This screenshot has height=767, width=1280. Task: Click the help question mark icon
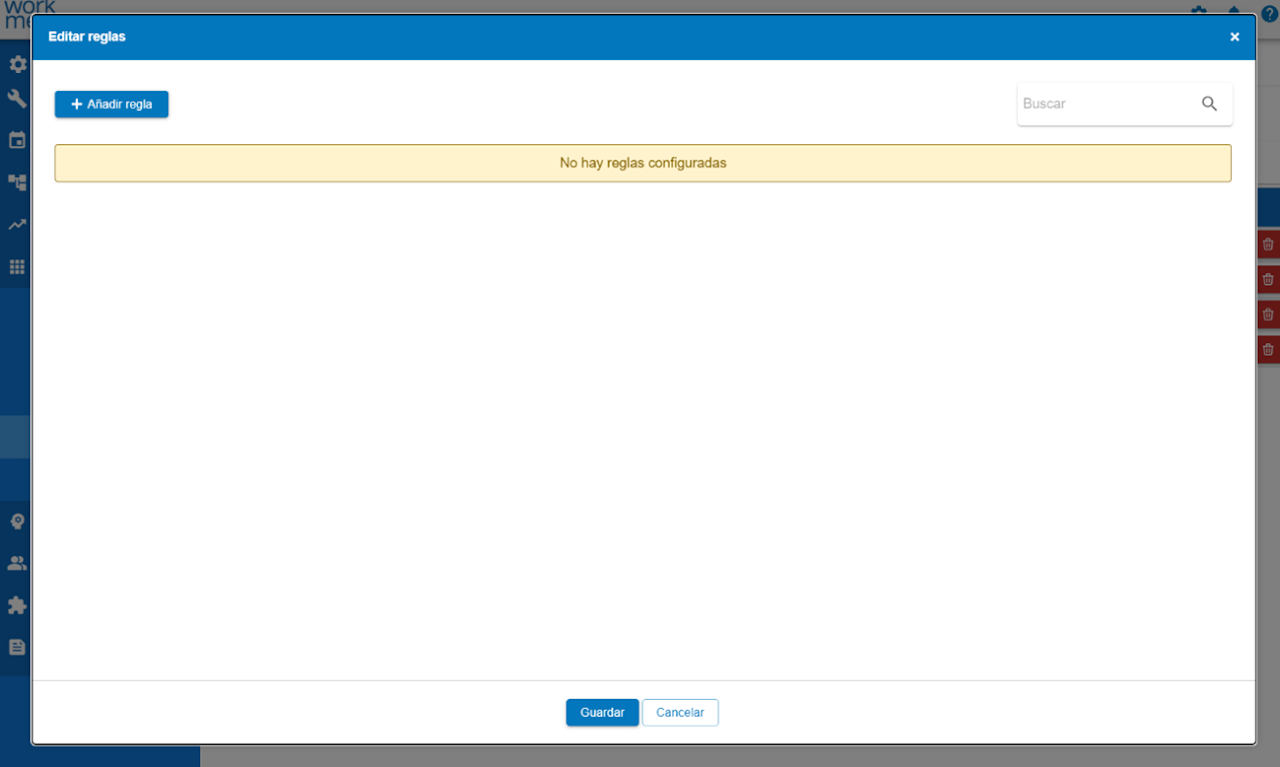click(1269, 14)
